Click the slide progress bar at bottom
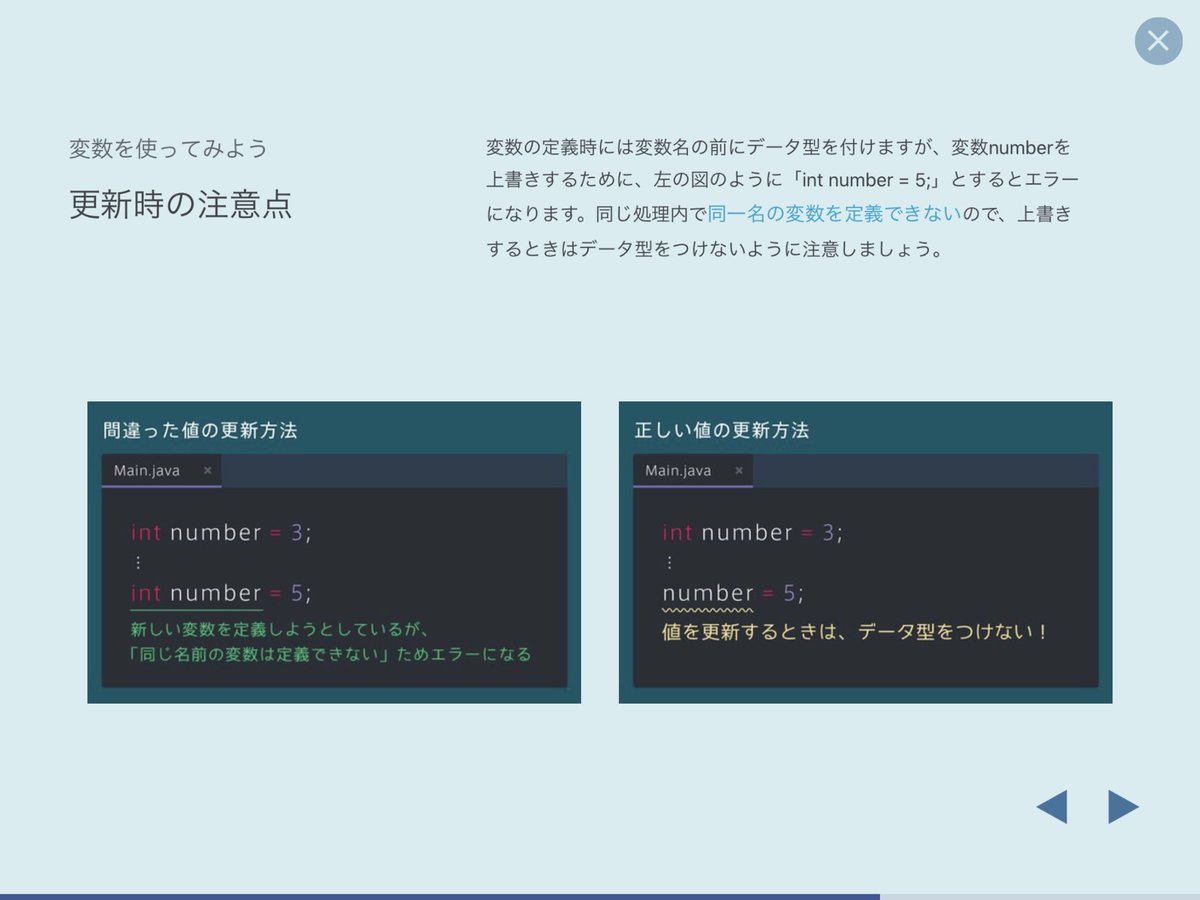The image size is (1200, 900). tap(600, 896)
